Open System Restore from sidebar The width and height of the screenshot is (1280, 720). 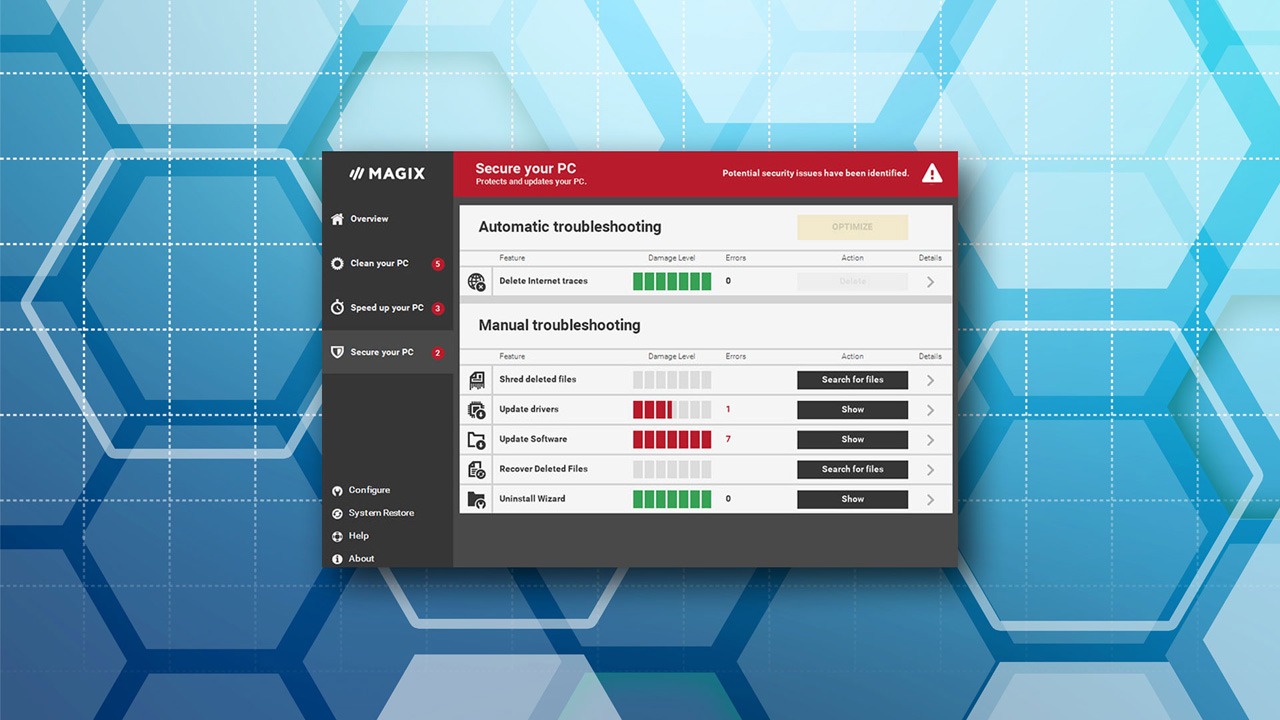coord(373,513)
